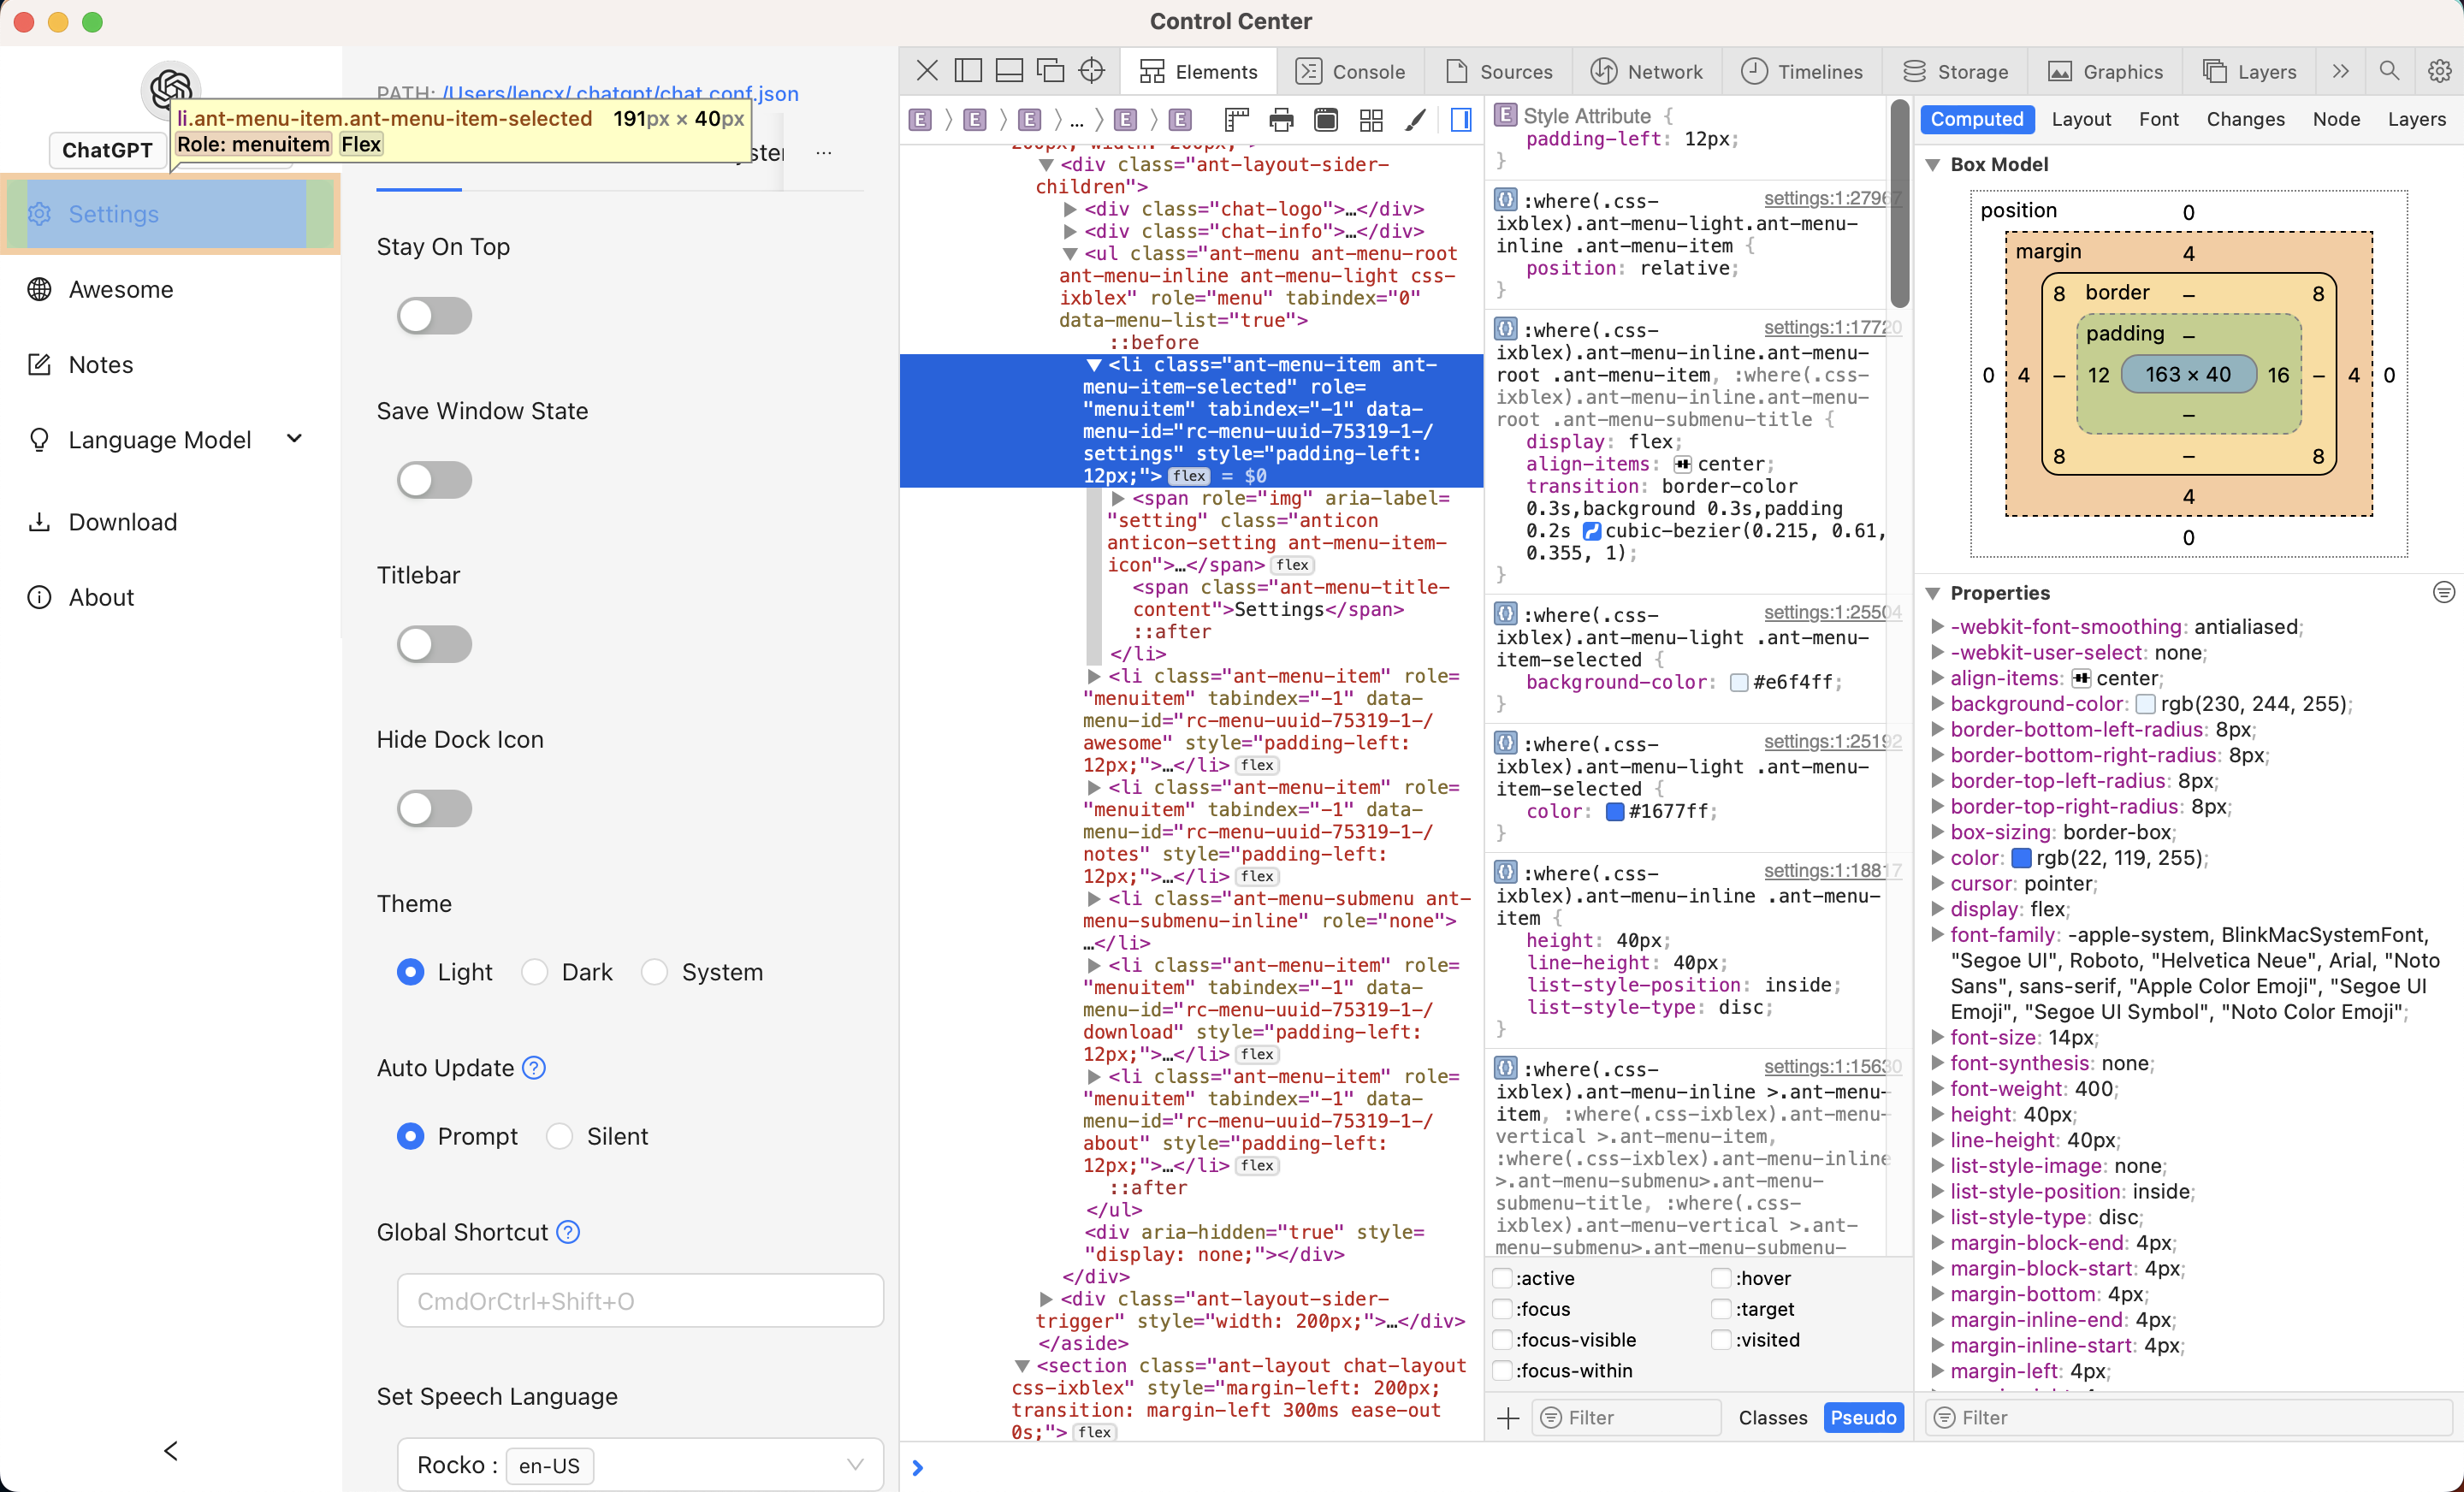The height and width of the screenshot is (1492, 2464).
Task: Dock inspector to the bottom of window
Action: pyautogui.click(x=1010, y=71)
